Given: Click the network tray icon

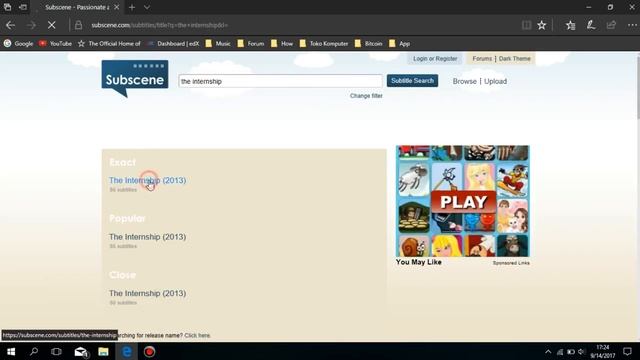Looking at the screenshot, I should coord(560,351).
